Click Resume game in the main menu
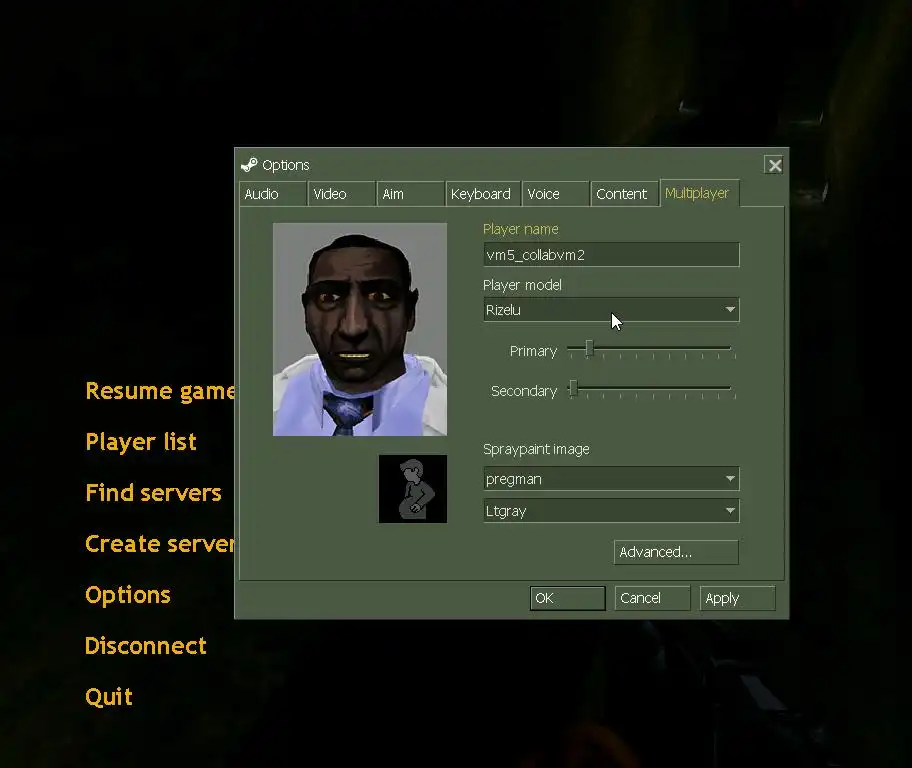 pyautogui.click(x=160, y=391)
